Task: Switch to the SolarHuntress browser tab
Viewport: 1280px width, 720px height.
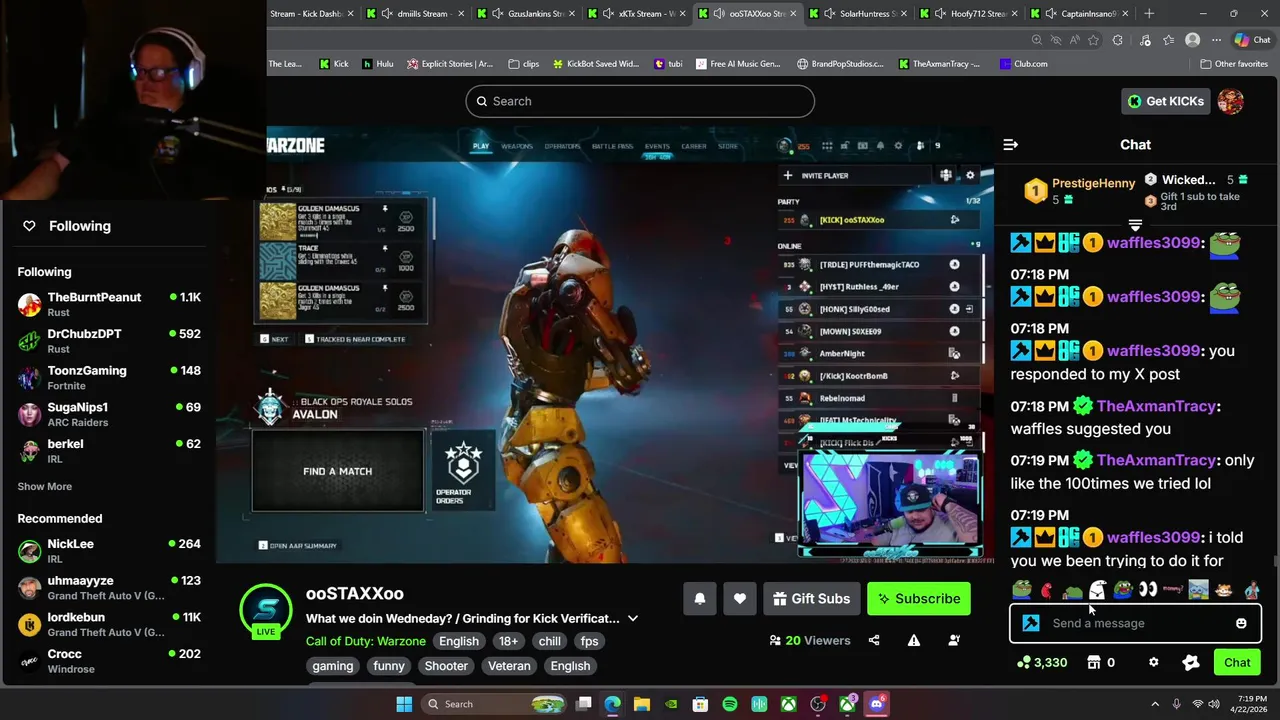Action: pyautogui.click(x=860, y=13)
